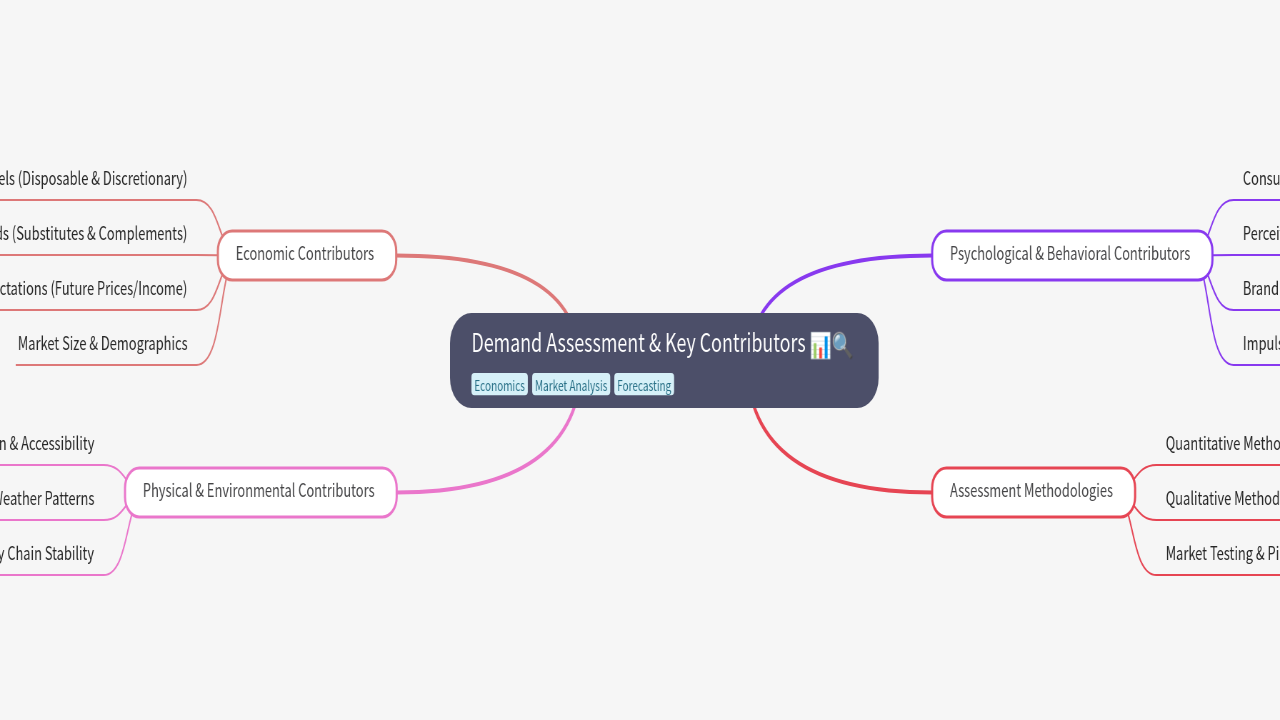
Task: Select the Economic Contributors node
Action: (306, 254)
